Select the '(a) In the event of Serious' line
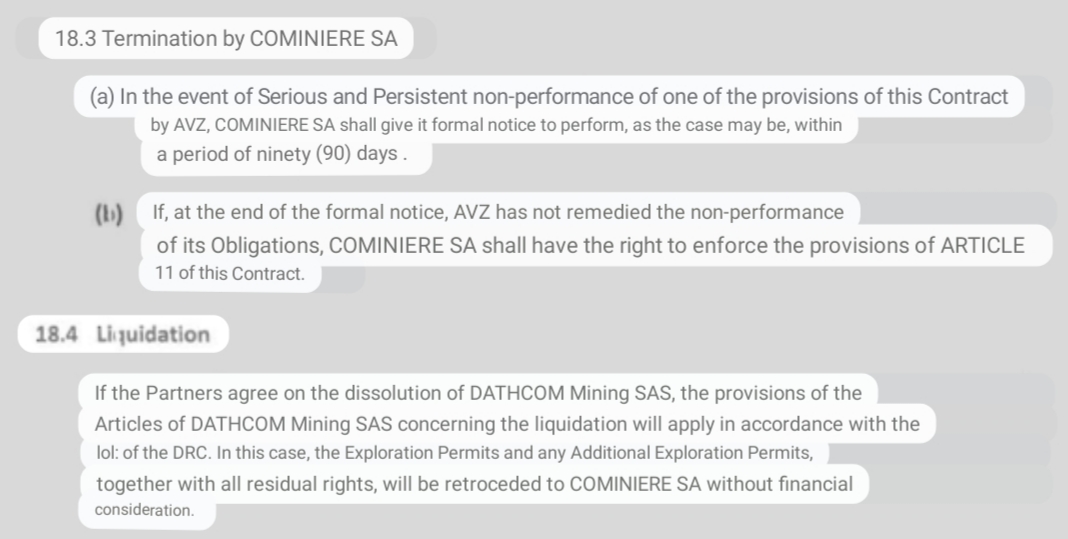The height and width of the screenshot is (539, 1068). pyautogui.click(x=550, y=97)
